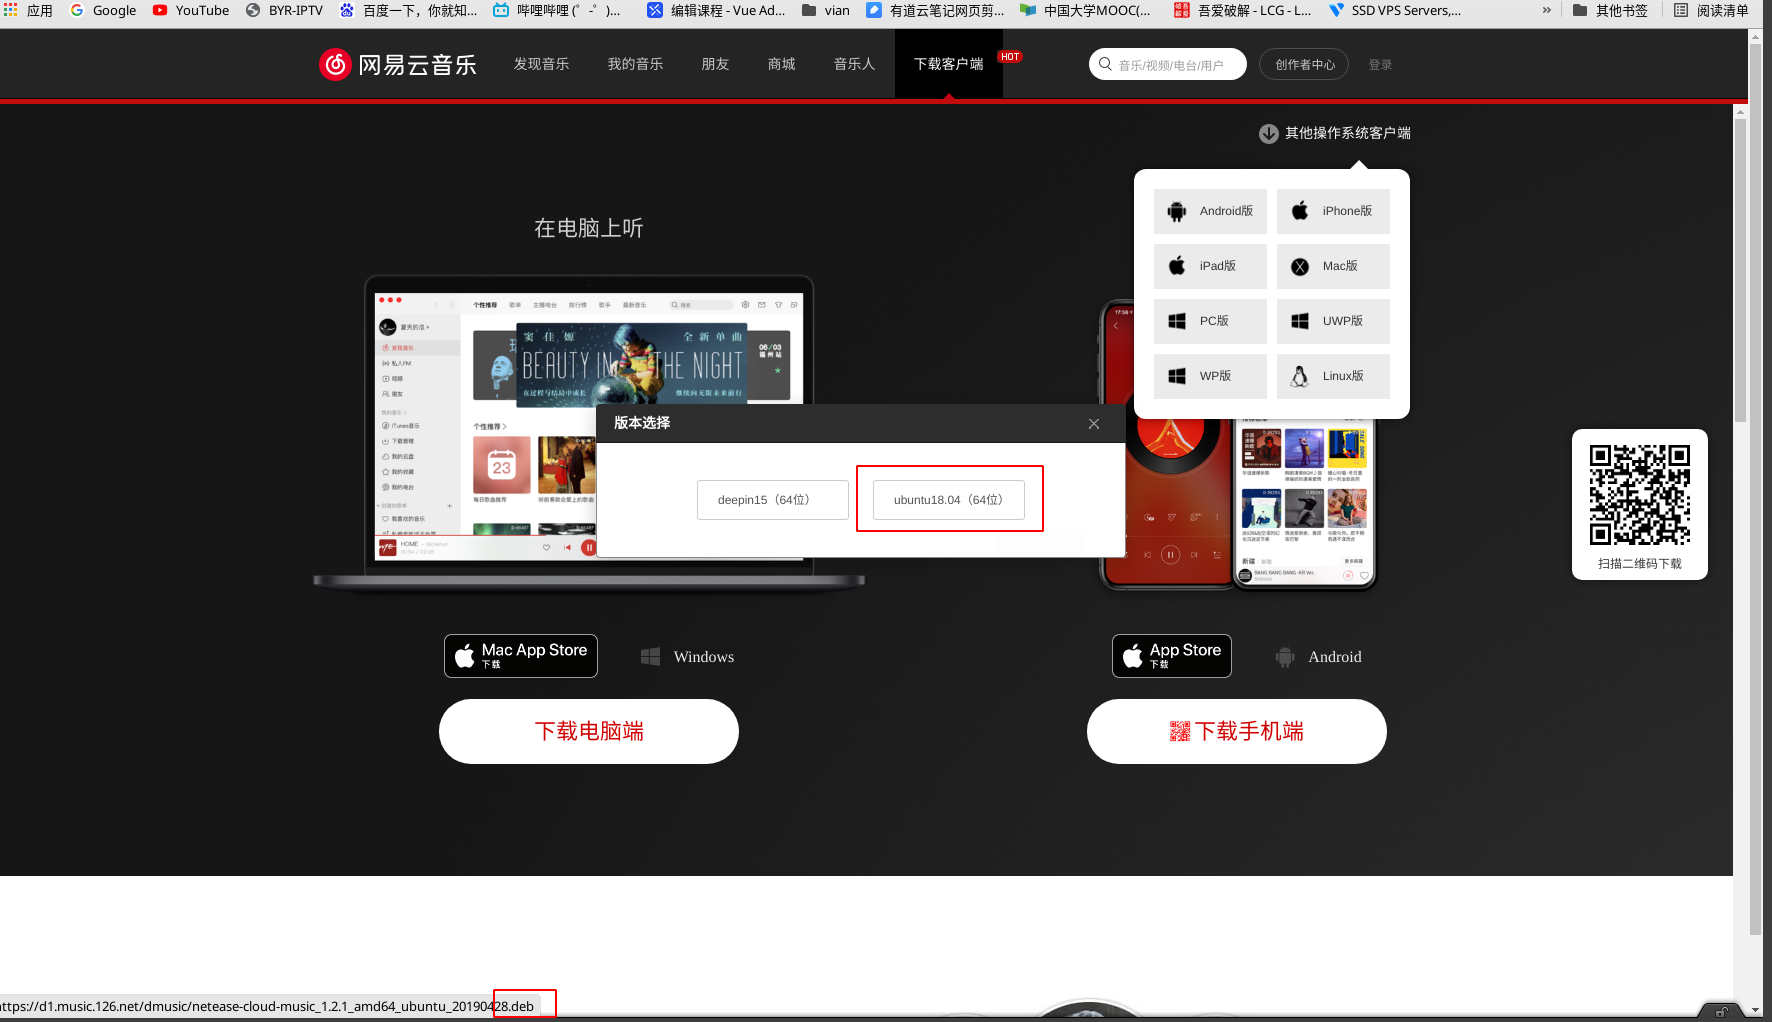Screen dimensions: 1772x1022
Task: Click the 下载手机端 button
Action: tap(1236, 731)
